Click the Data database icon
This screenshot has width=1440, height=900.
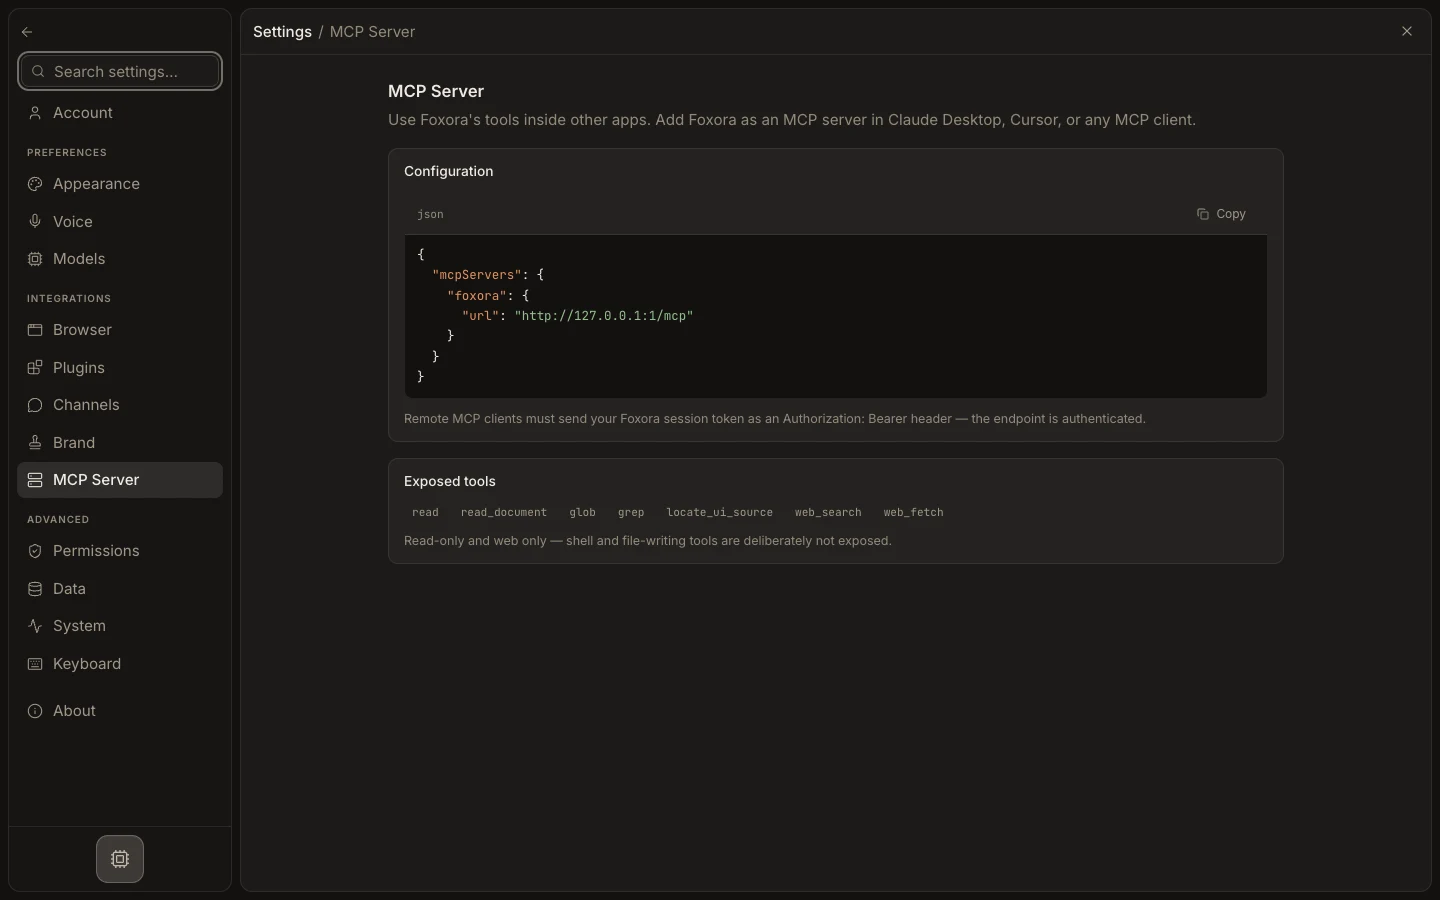35,589
